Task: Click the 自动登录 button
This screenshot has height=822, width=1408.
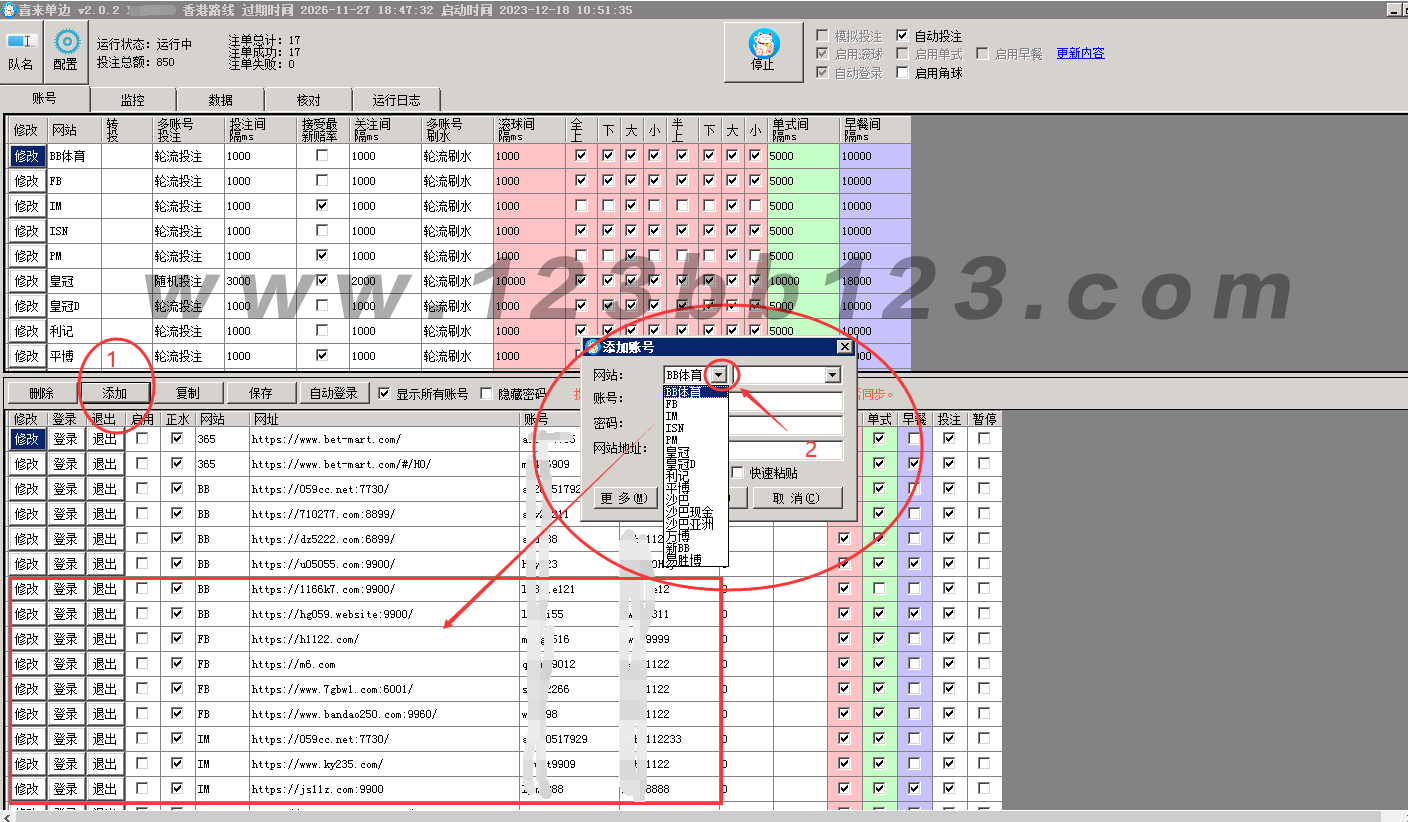Action: [334, 394]
